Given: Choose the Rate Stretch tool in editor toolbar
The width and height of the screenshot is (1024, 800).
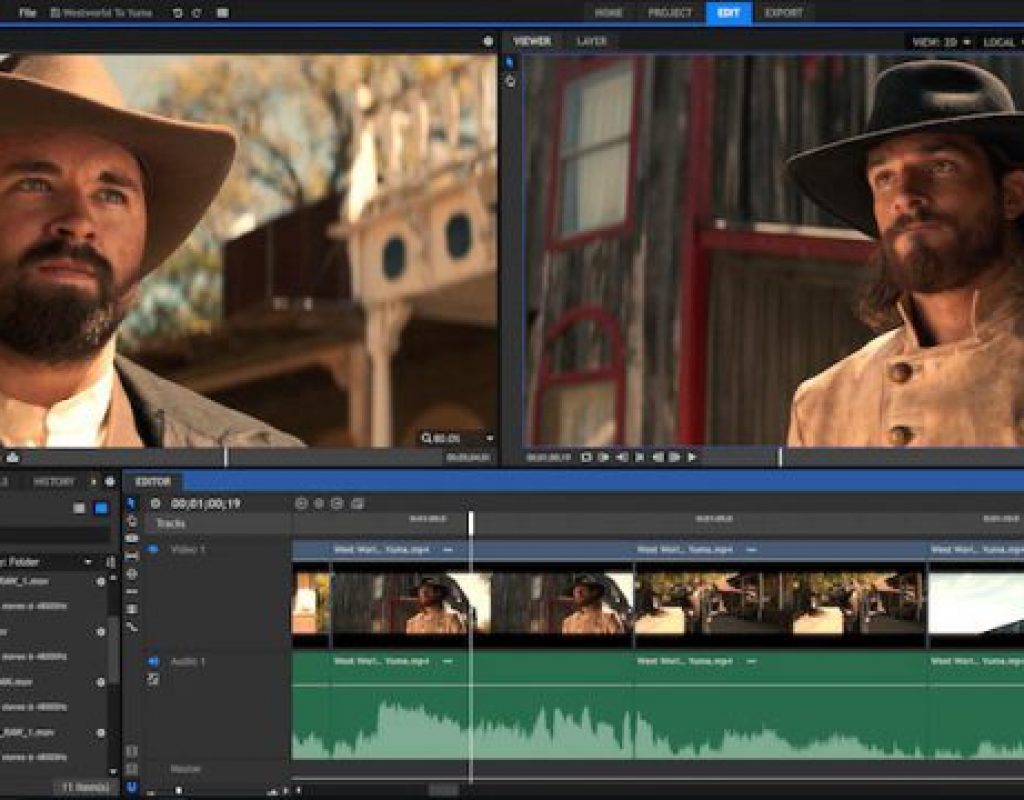Looking at the screenshot, I should (131, 627).
